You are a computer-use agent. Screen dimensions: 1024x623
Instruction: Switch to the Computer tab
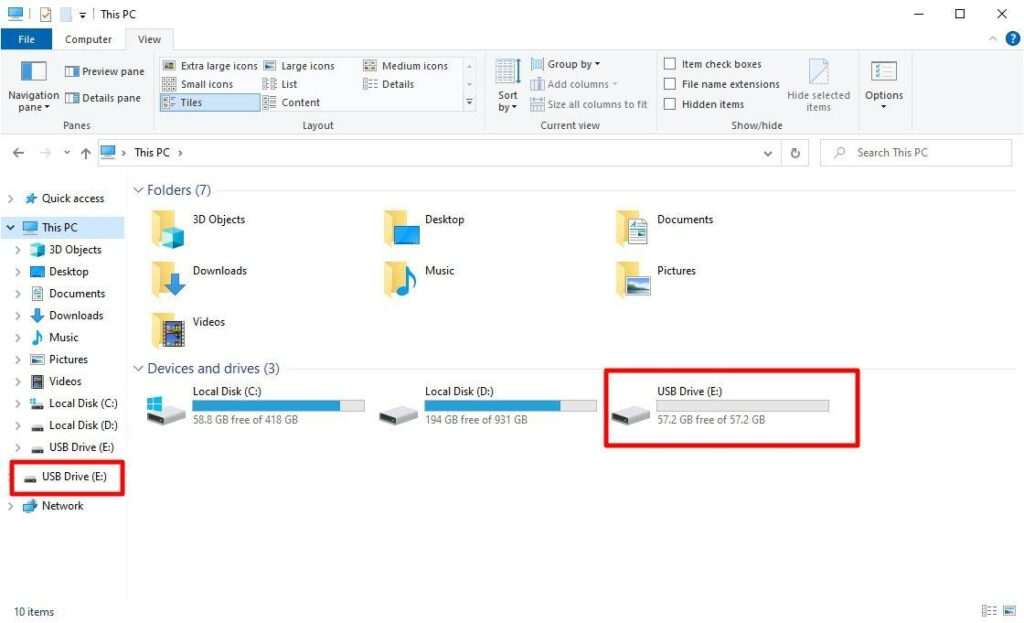click(x=88, y=39)
